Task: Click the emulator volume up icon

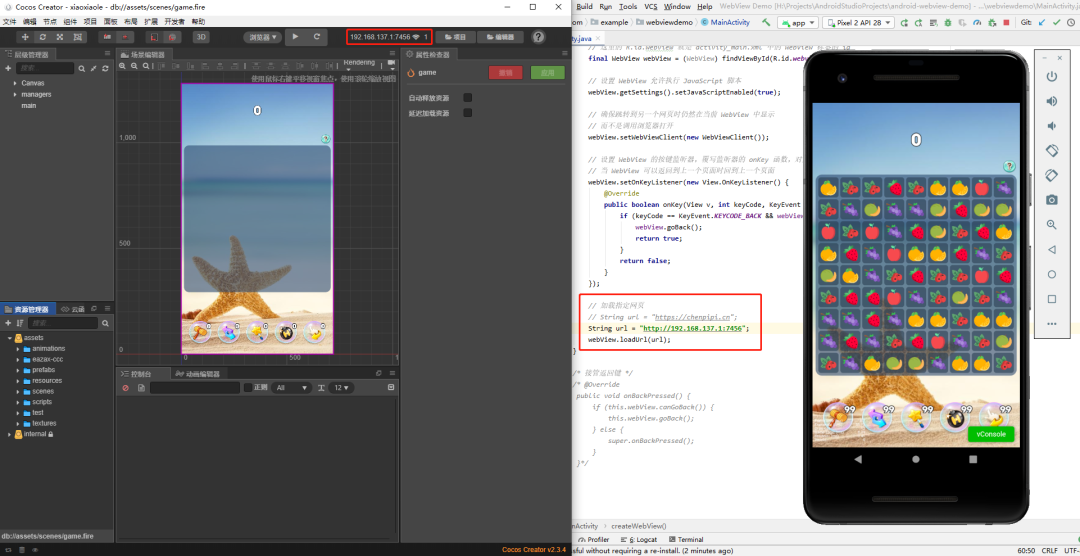Action: (1051, 101)
